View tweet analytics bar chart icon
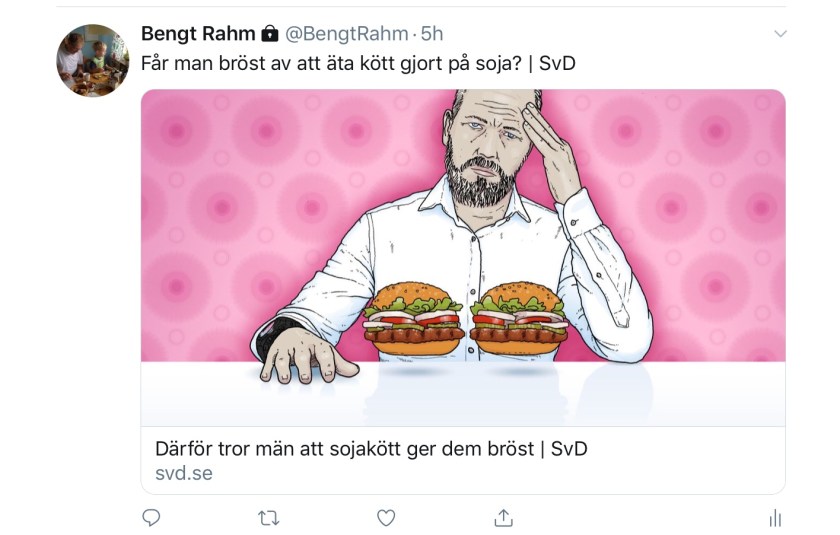Viewport: 840px width, 535px height. [x=775, y=518]
